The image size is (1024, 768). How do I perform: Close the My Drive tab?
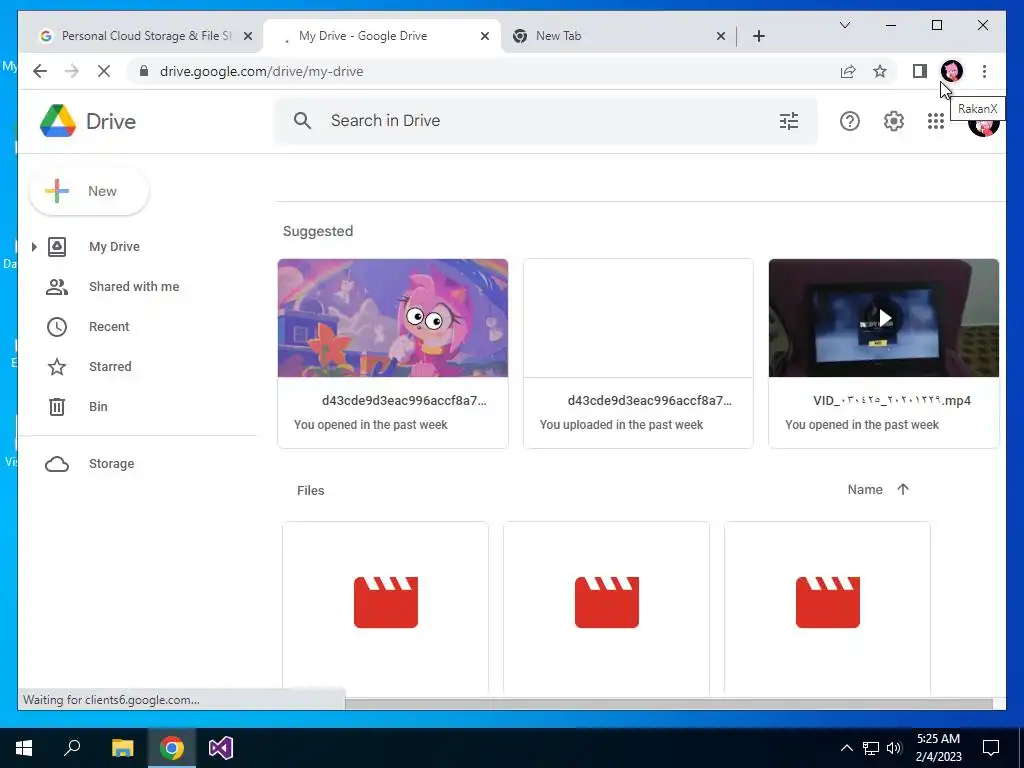[x=485, y=36]
